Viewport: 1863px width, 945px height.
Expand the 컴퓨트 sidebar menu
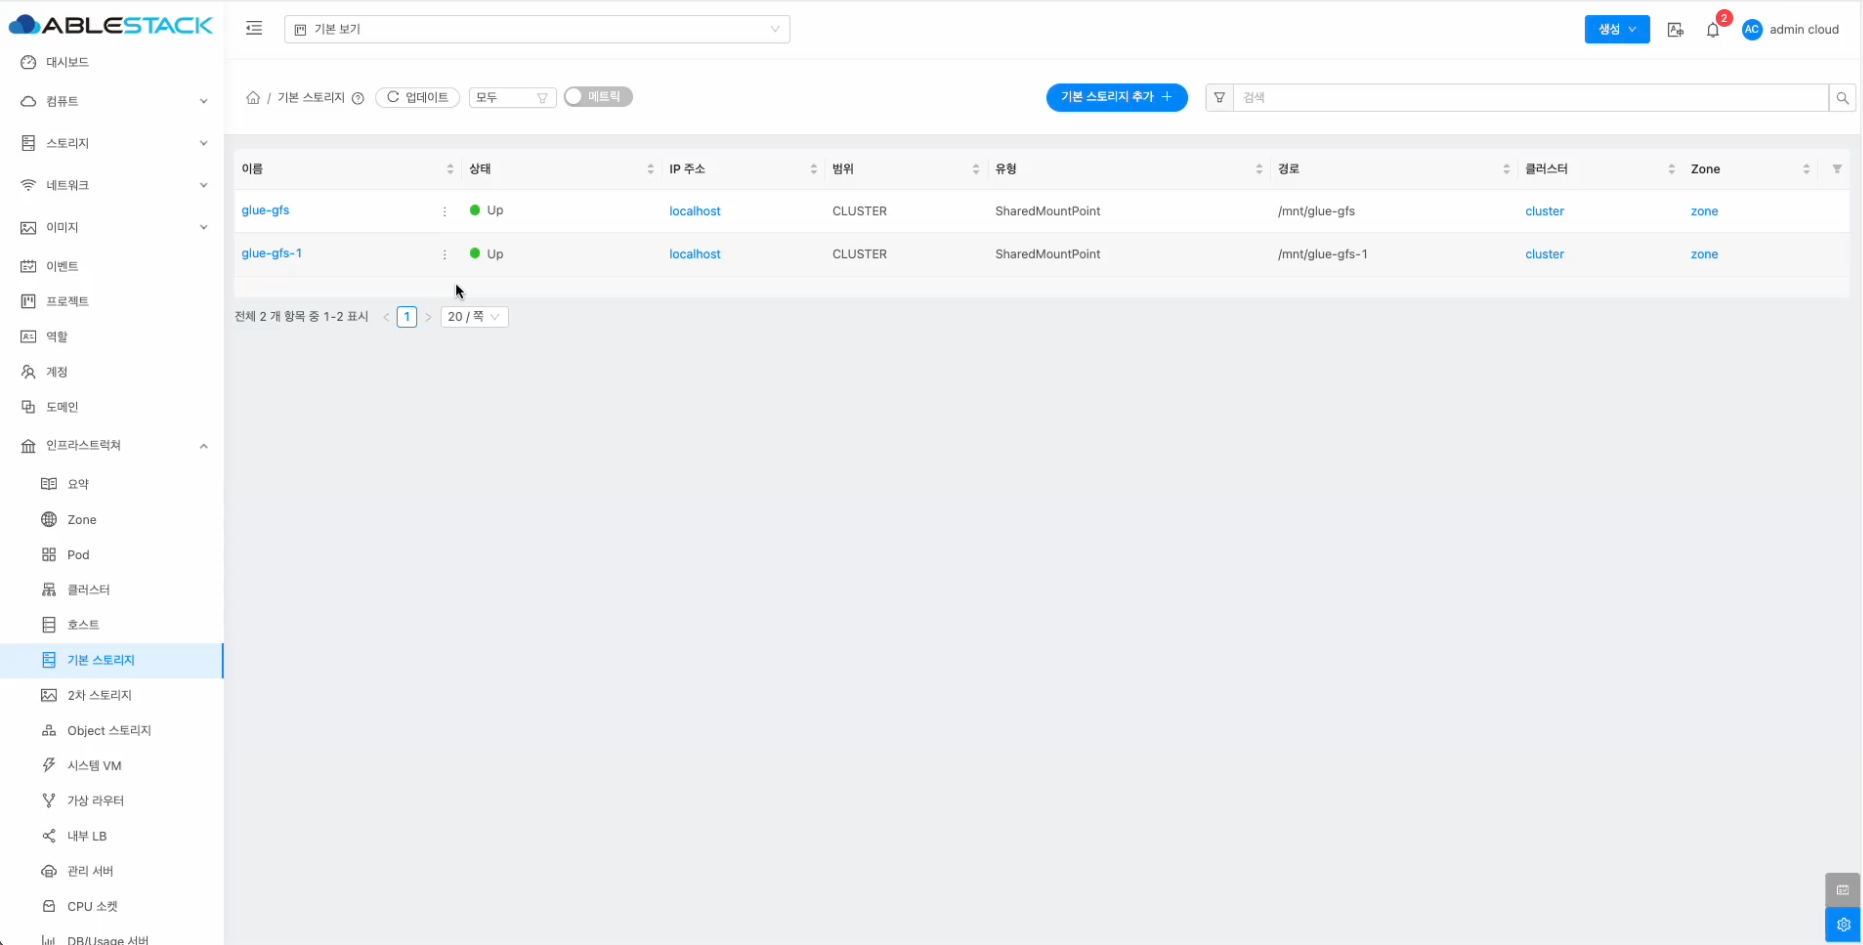pyautogui.click(x=112, y=101)
